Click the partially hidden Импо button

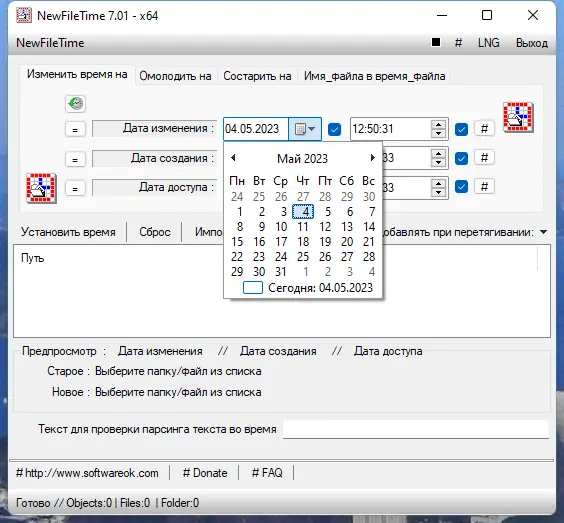208,232
